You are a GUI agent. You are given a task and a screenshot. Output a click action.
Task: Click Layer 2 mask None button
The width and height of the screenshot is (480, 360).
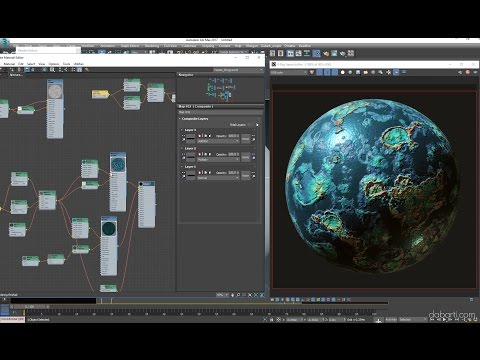(246, 157)
